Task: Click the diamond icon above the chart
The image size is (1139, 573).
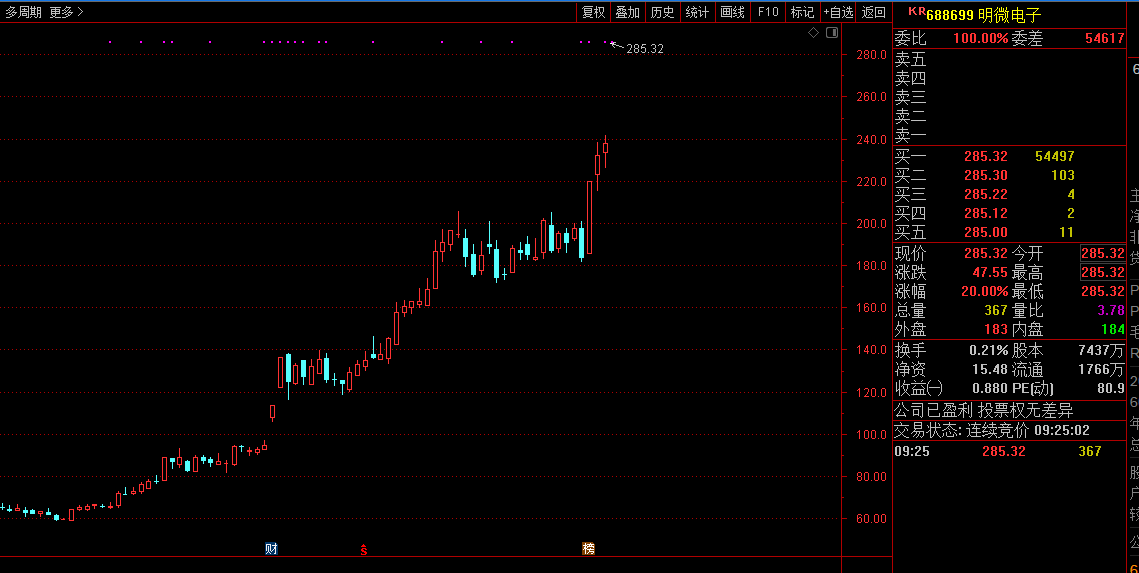Action: [x=814, y=32]
